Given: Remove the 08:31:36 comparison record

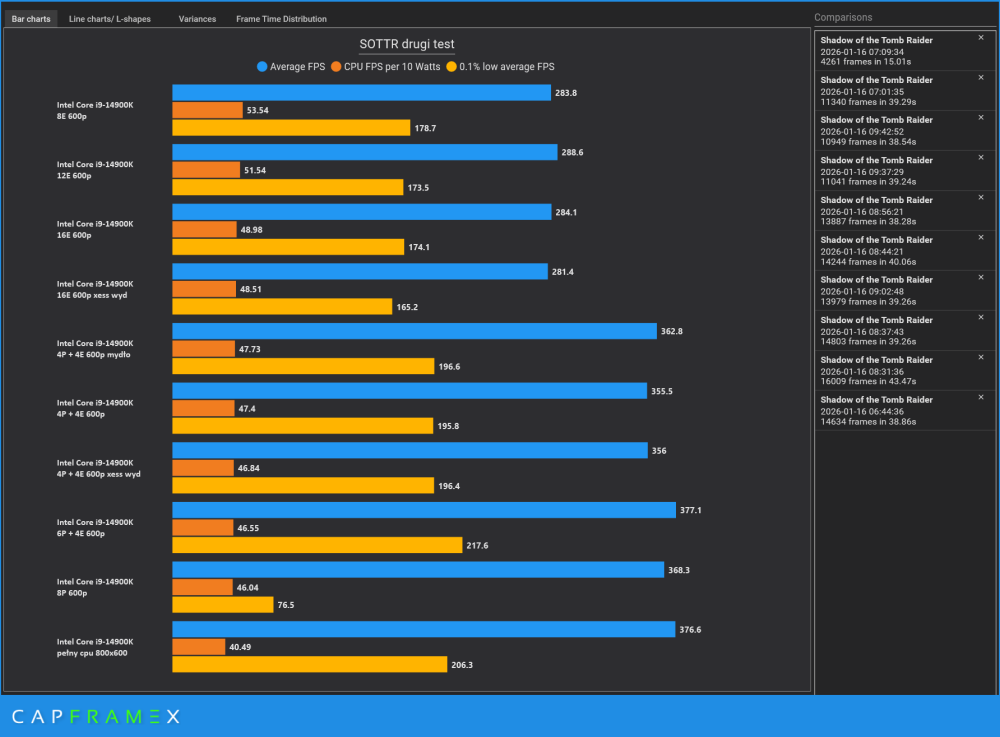Looking at the screenshot, I should [981, 357].
